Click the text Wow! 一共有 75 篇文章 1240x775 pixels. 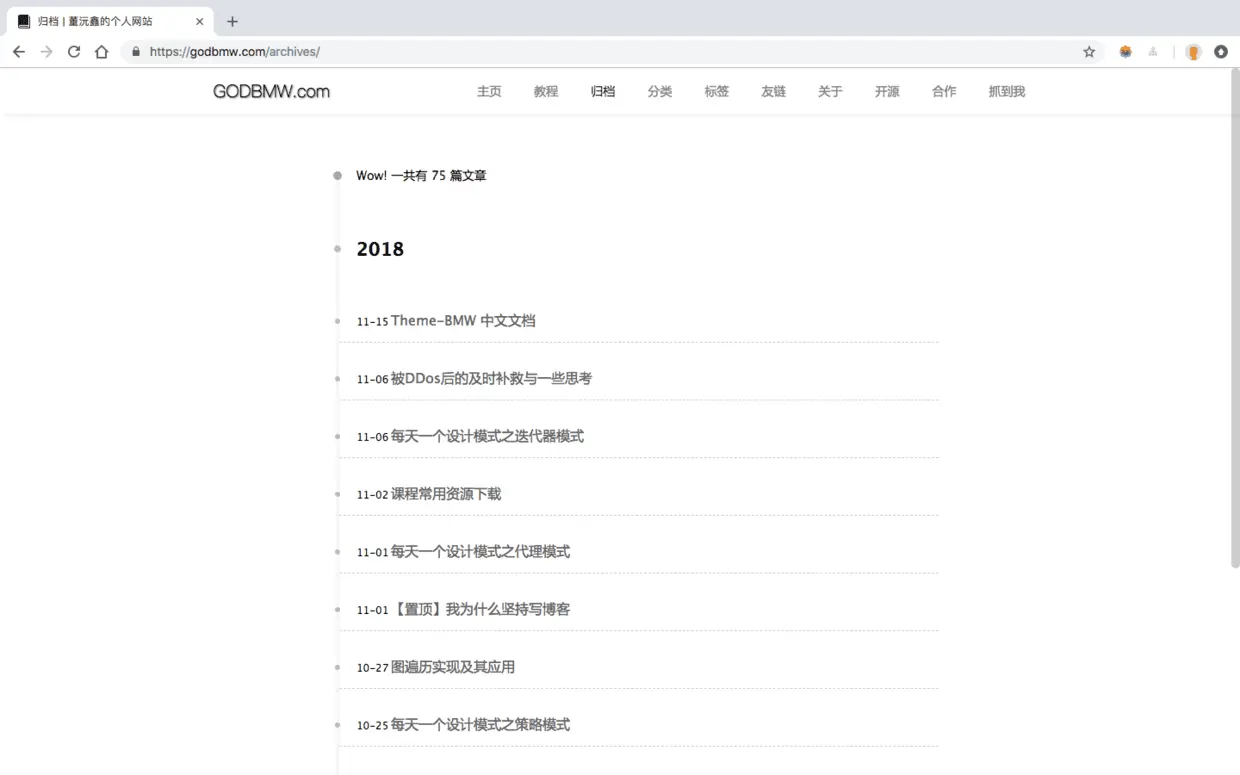pyautogui.click(x=421, y=175)
